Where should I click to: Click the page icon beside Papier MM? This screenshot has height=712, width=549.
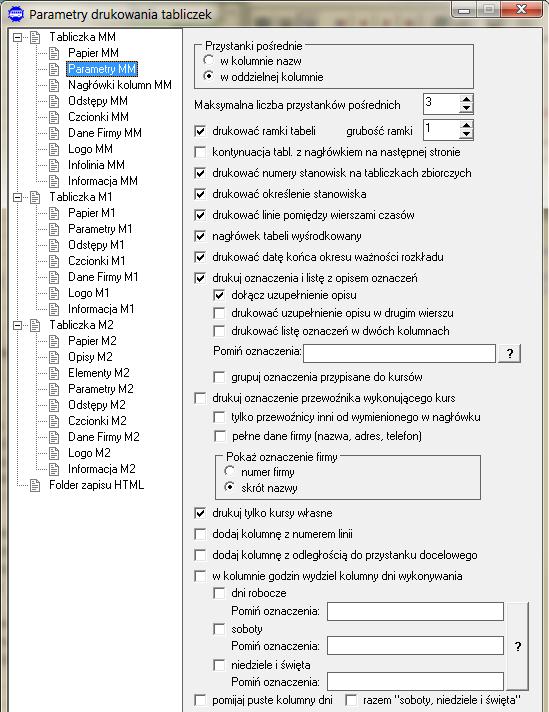click(54, 53)
